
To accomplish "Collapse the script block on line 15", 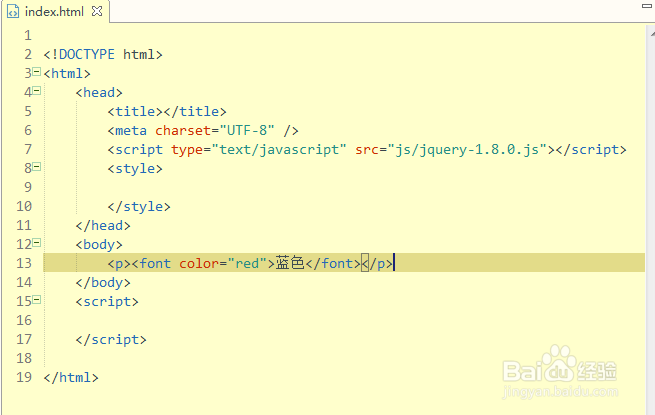I will pos(36,300).
